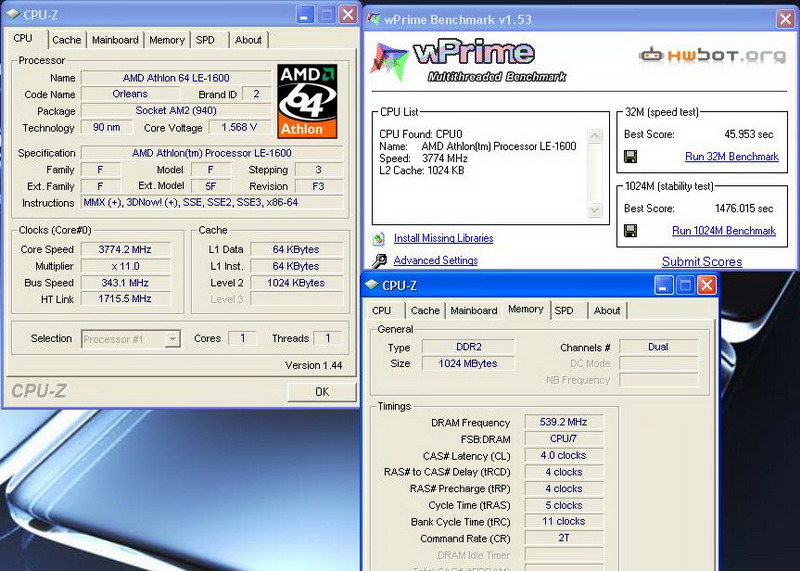Close the top CPU-Z window
The height and width of the screenshot is (571, 800).
(x=348, y=15)
